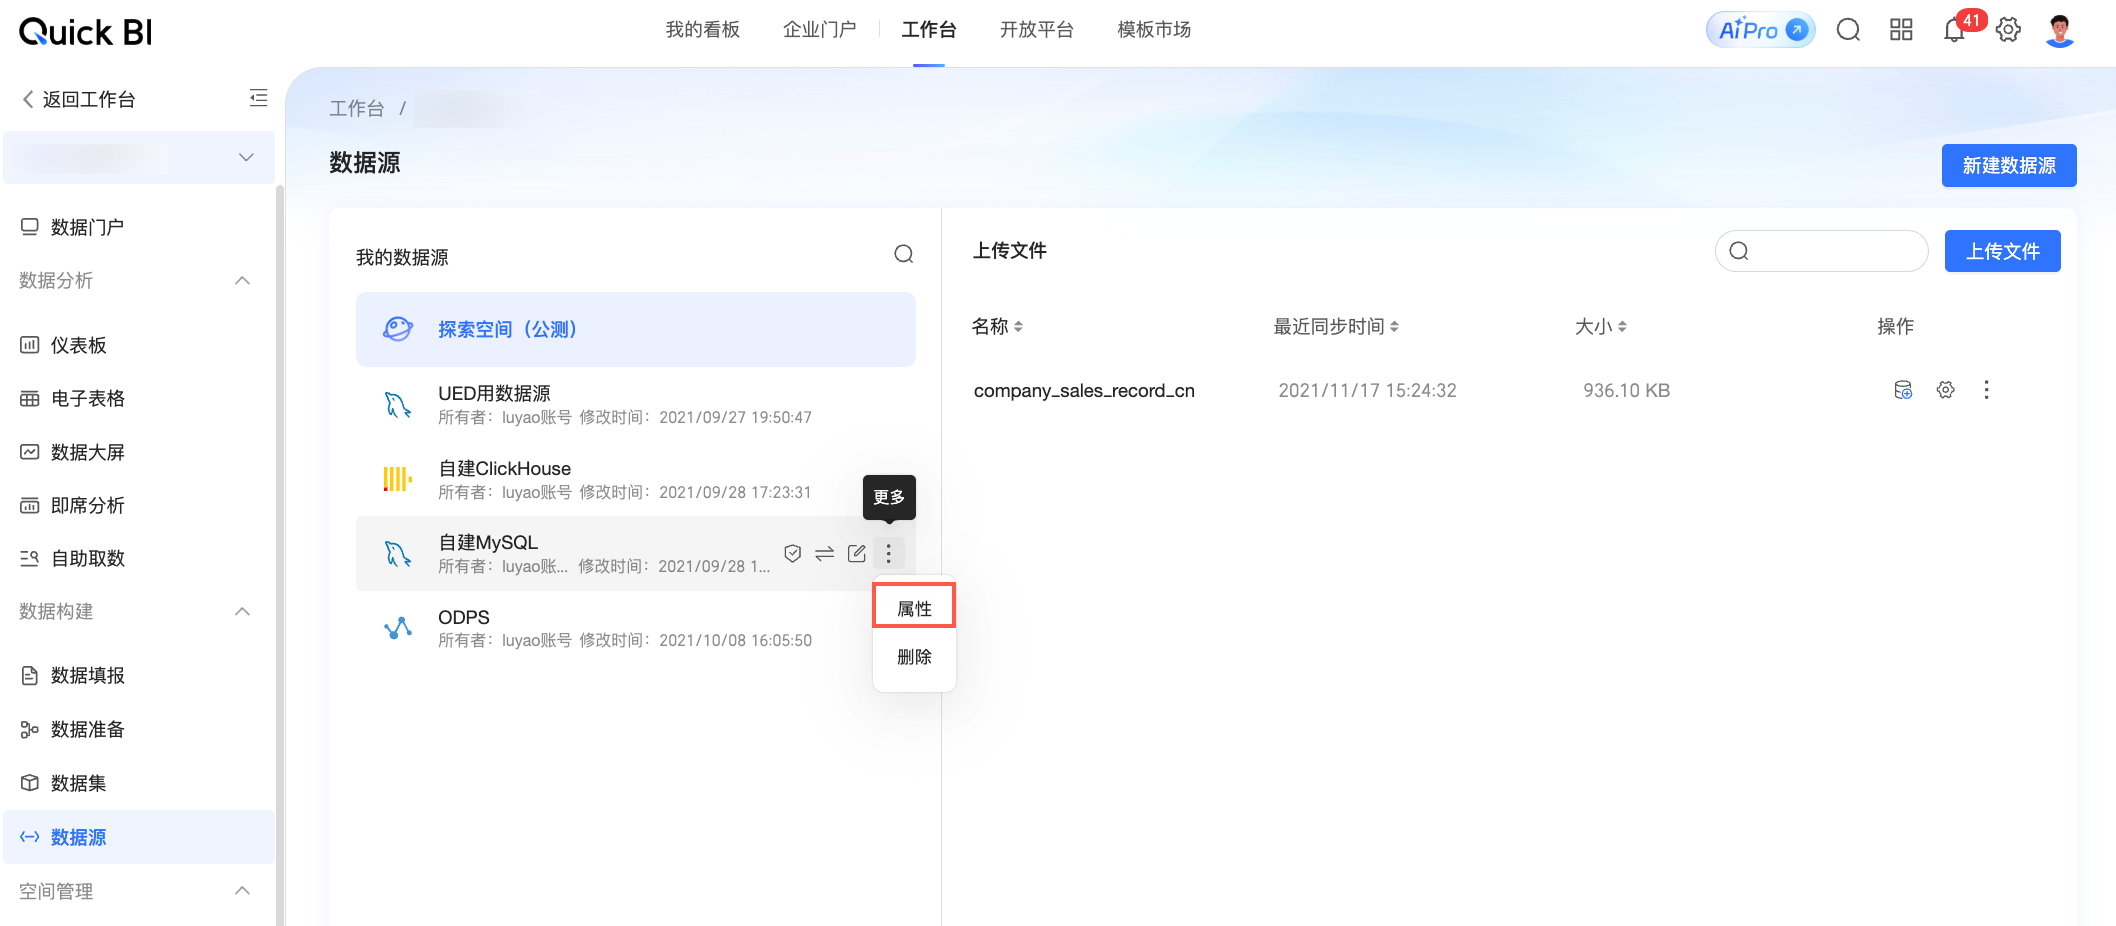
Task: Switch to 模板市场 tab
Action: click(1154, 30)
